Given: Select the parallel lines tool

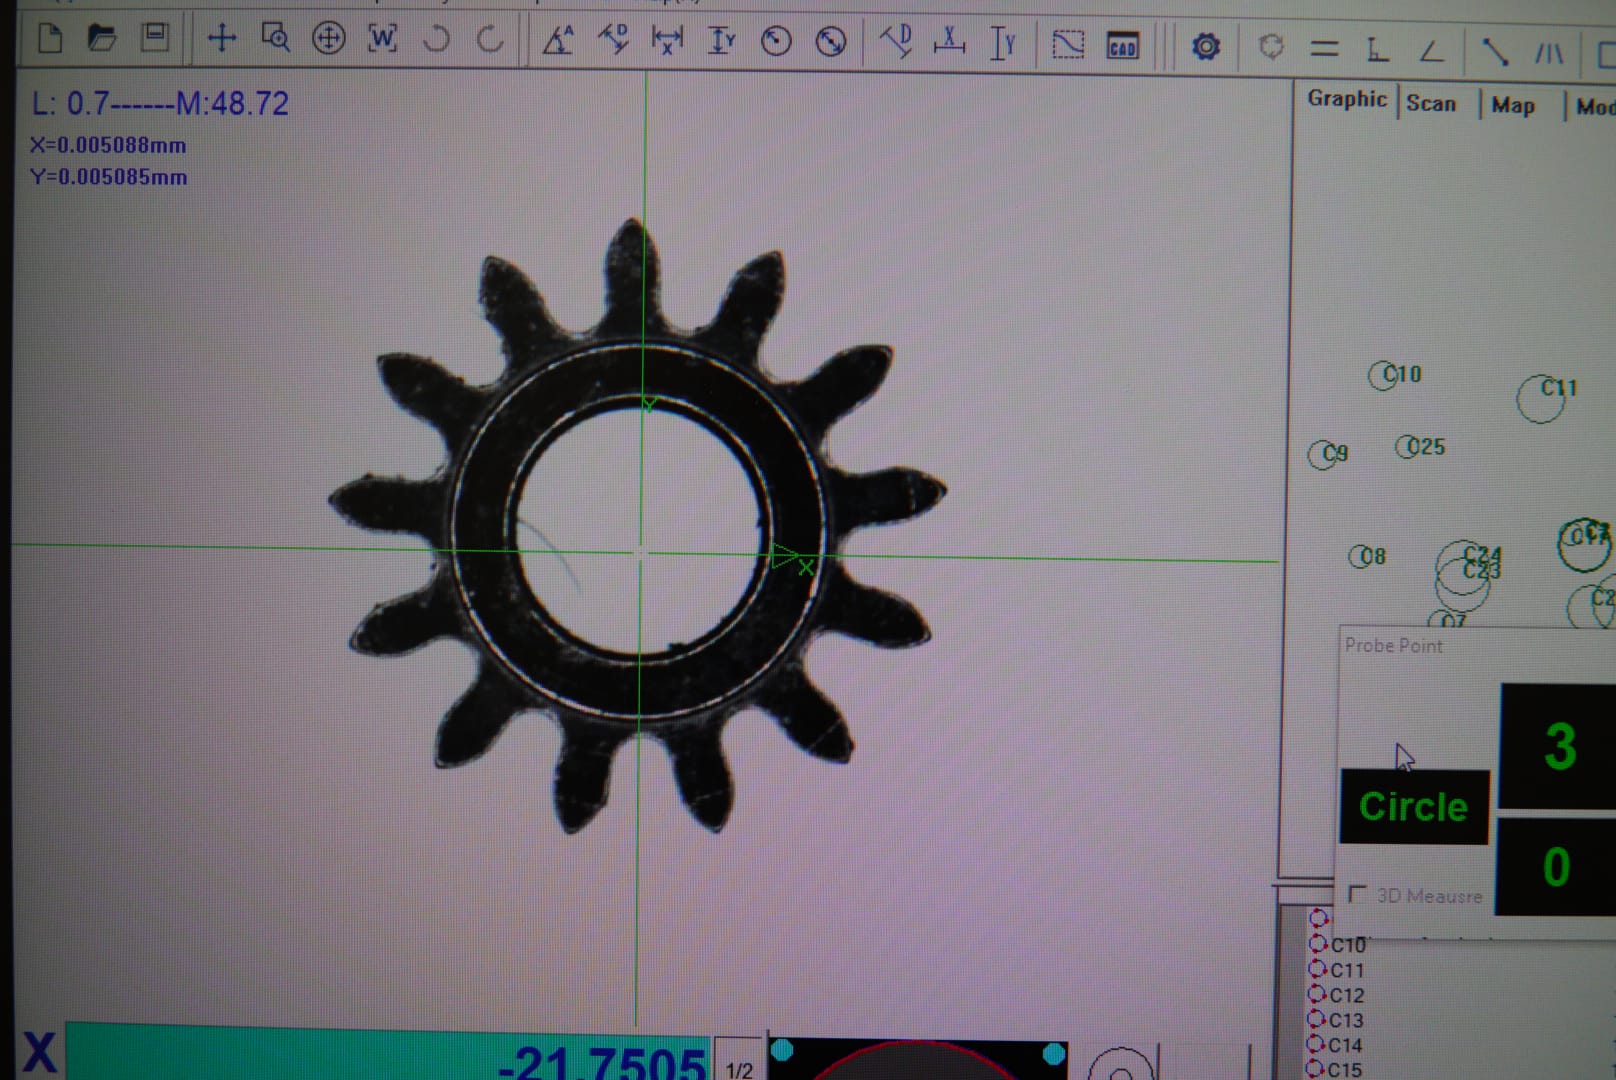Looking at the screenshot, I should pos(1324,48).
